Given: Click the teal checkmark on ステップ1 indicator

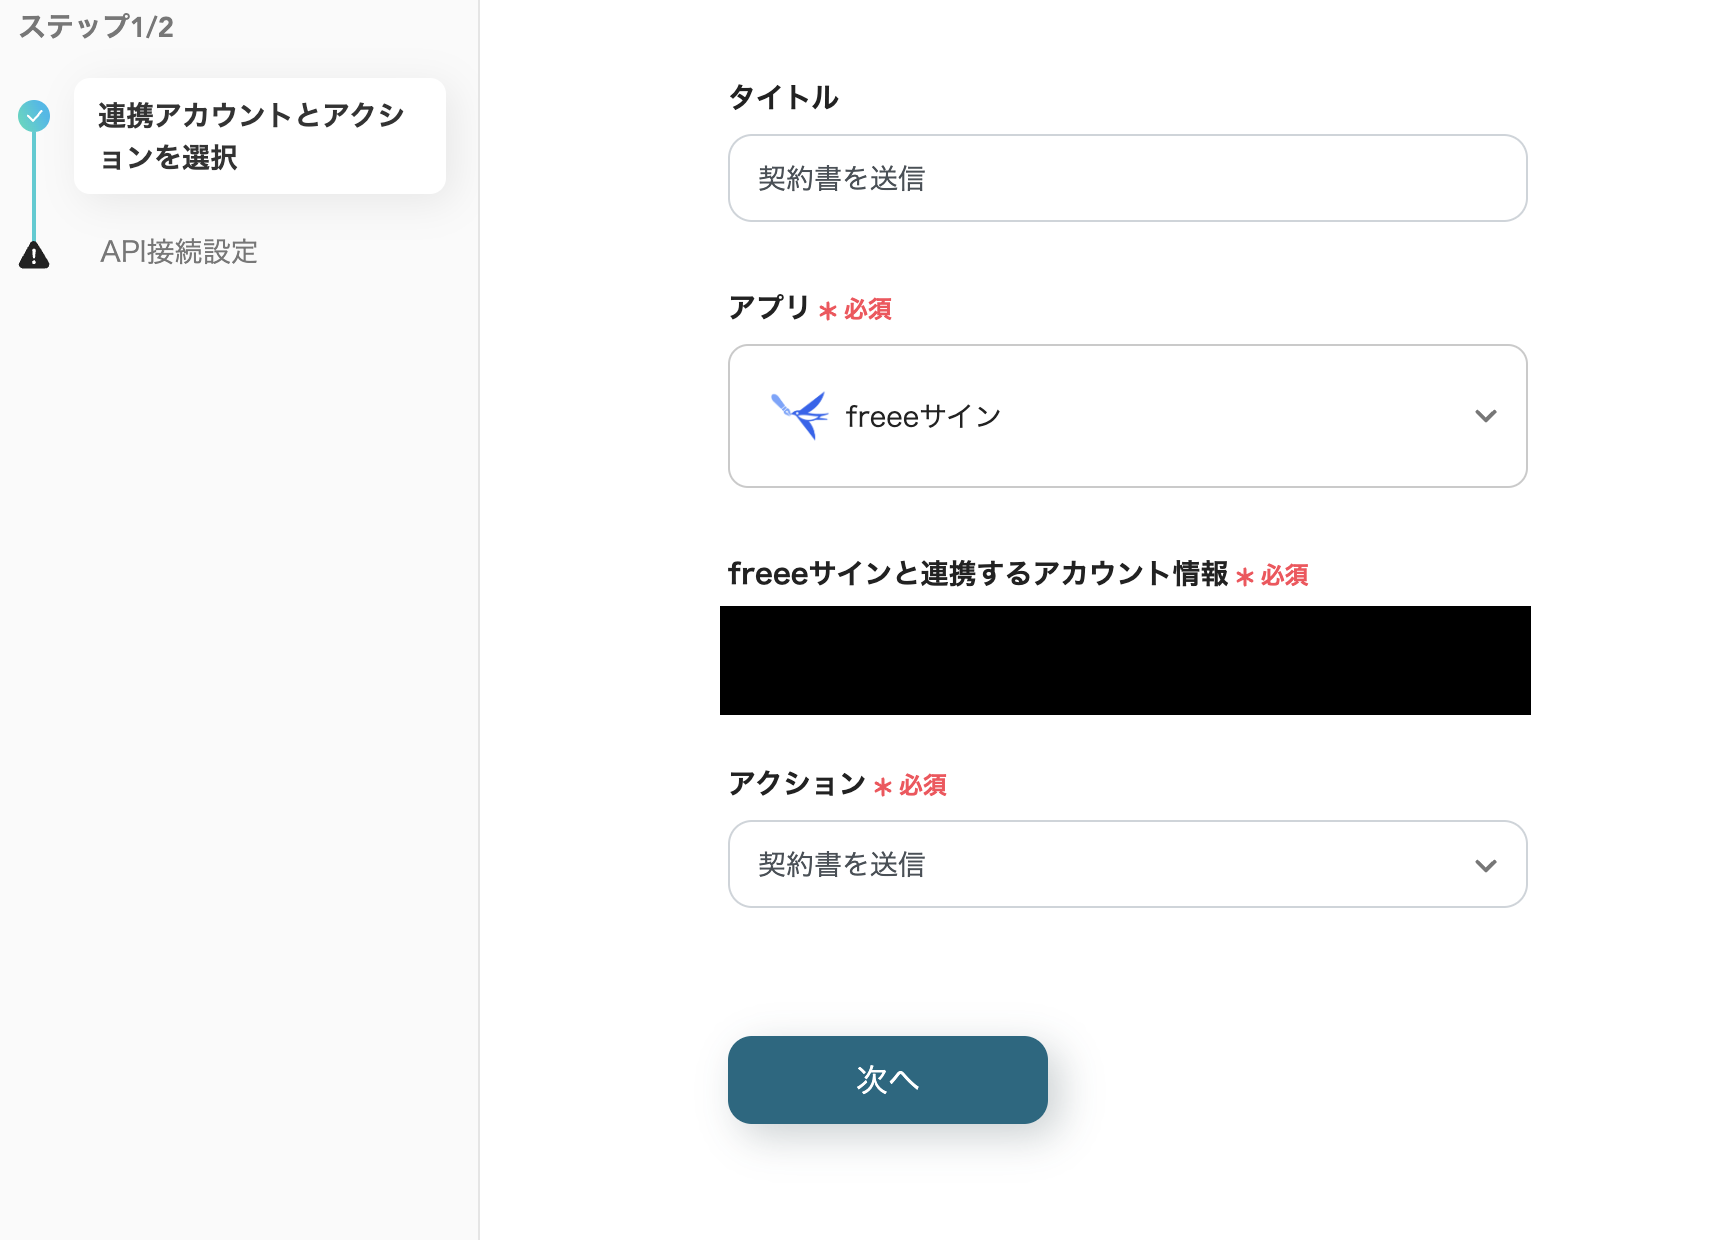Looking at the screenshot, I should [x=34, y=116].
